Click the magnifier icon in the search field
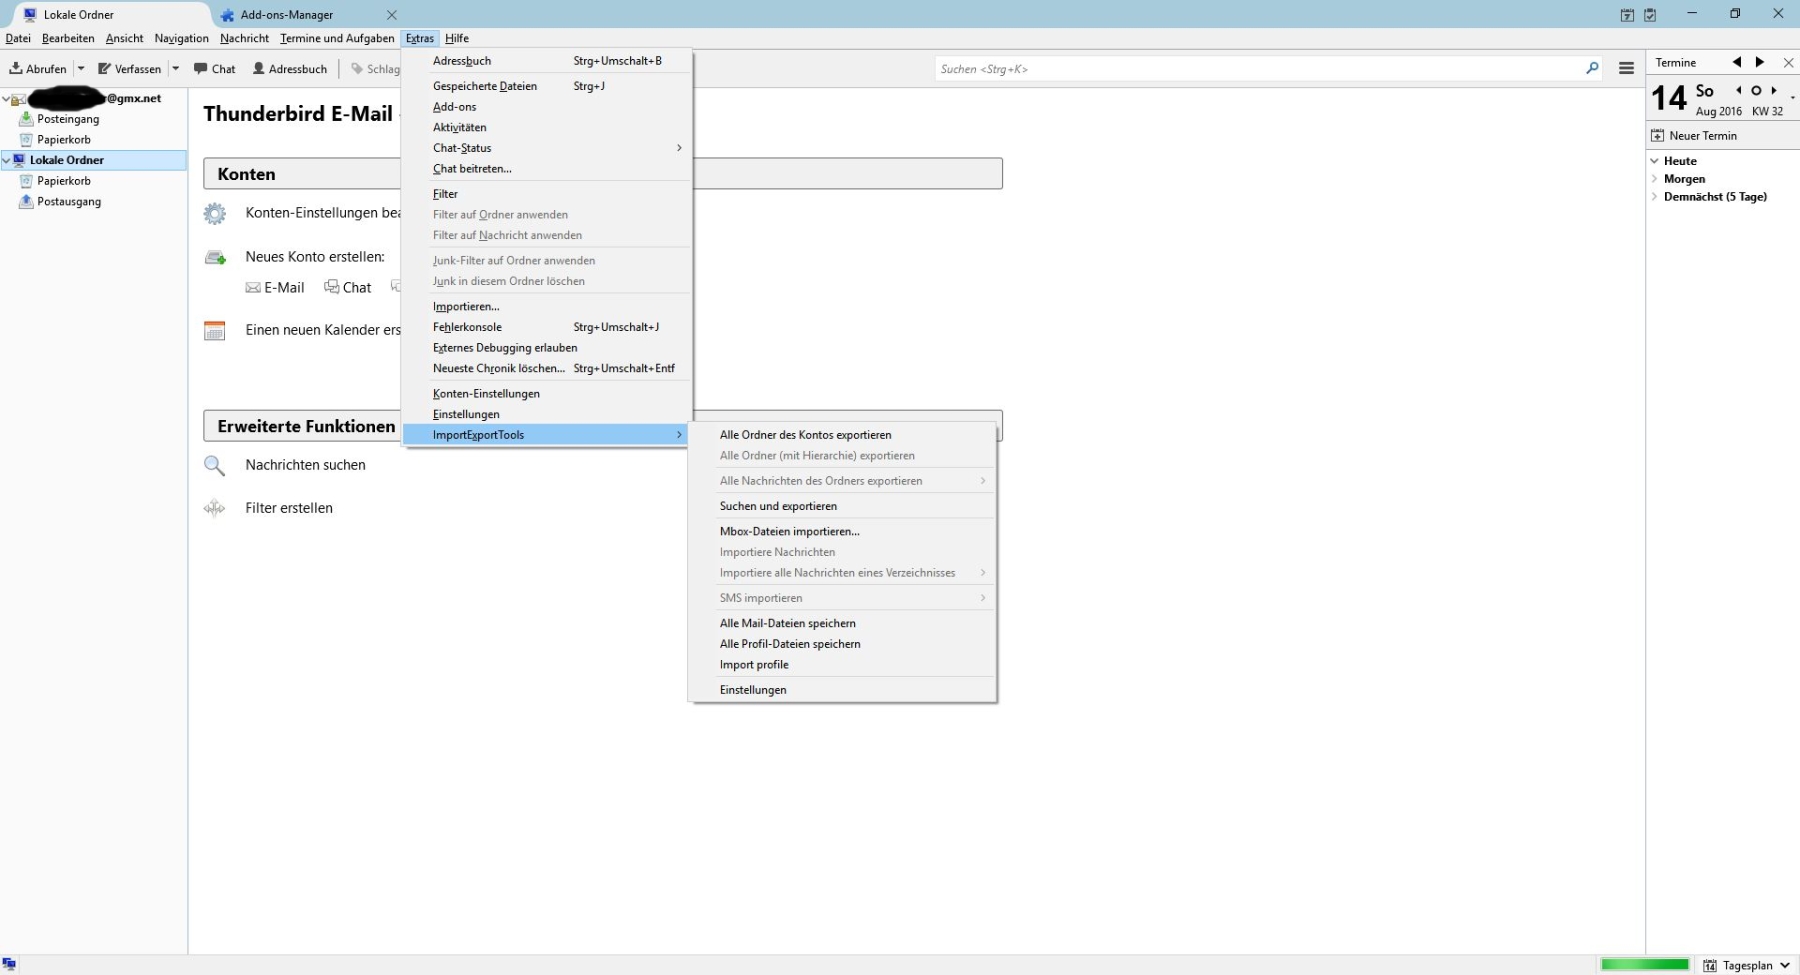 tap(1592, 68)
